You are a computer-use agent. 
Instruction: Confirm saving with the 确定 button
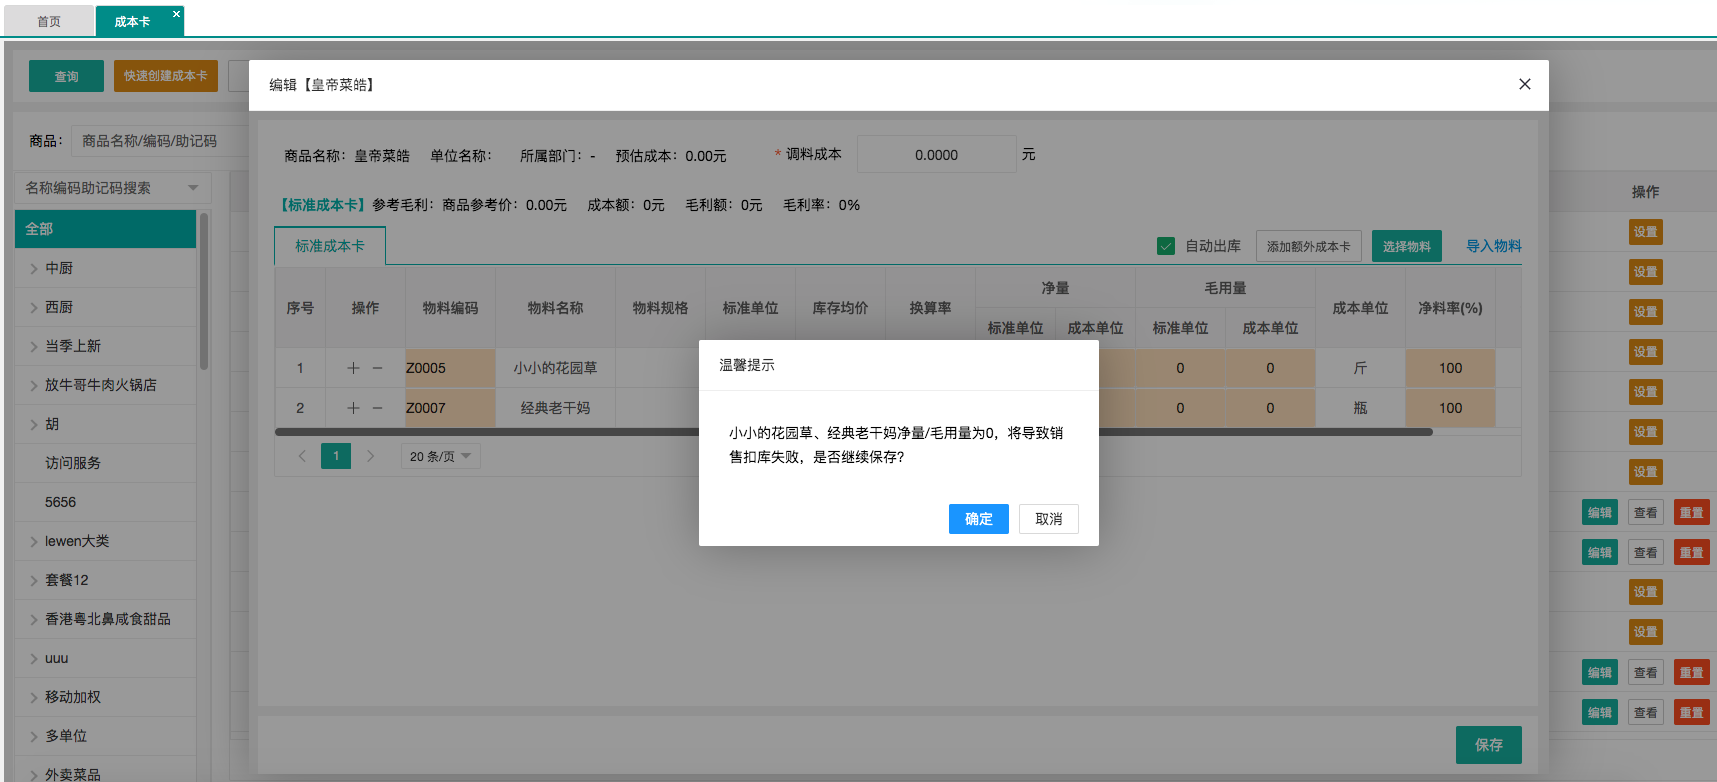(x=978, y=519)
